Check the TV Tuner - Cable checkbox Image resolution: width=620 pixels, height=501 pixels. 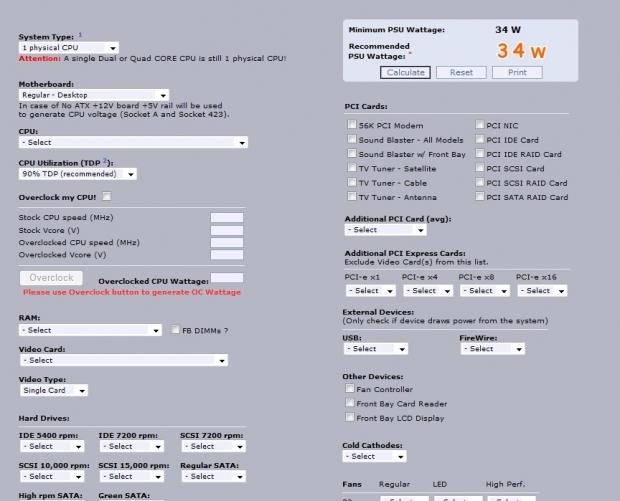352,182
